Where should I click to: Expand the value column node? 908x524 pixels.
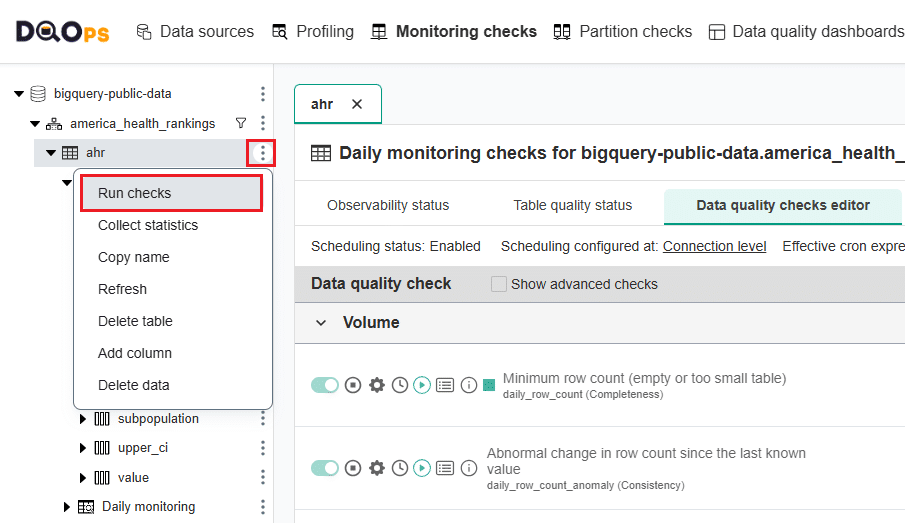pos(83,478)
